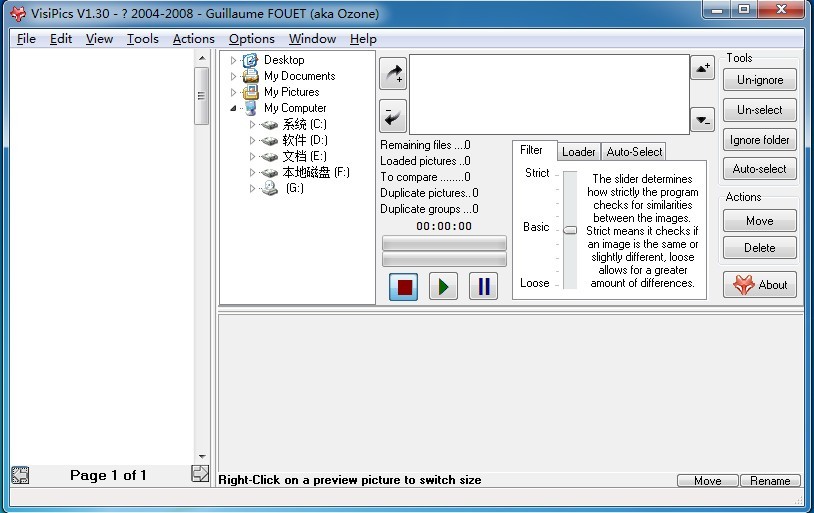Click the next page icon beside Page 1 of 1
Image resolution: width=814 pixels, height=513 pixels.
200,475
